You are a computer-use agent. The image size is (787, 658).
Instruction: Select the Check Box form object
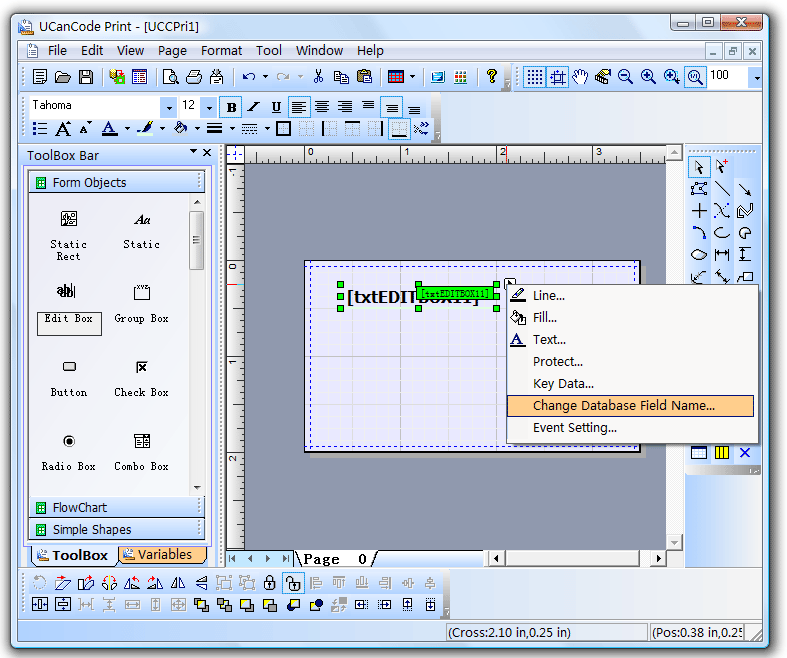142,379
